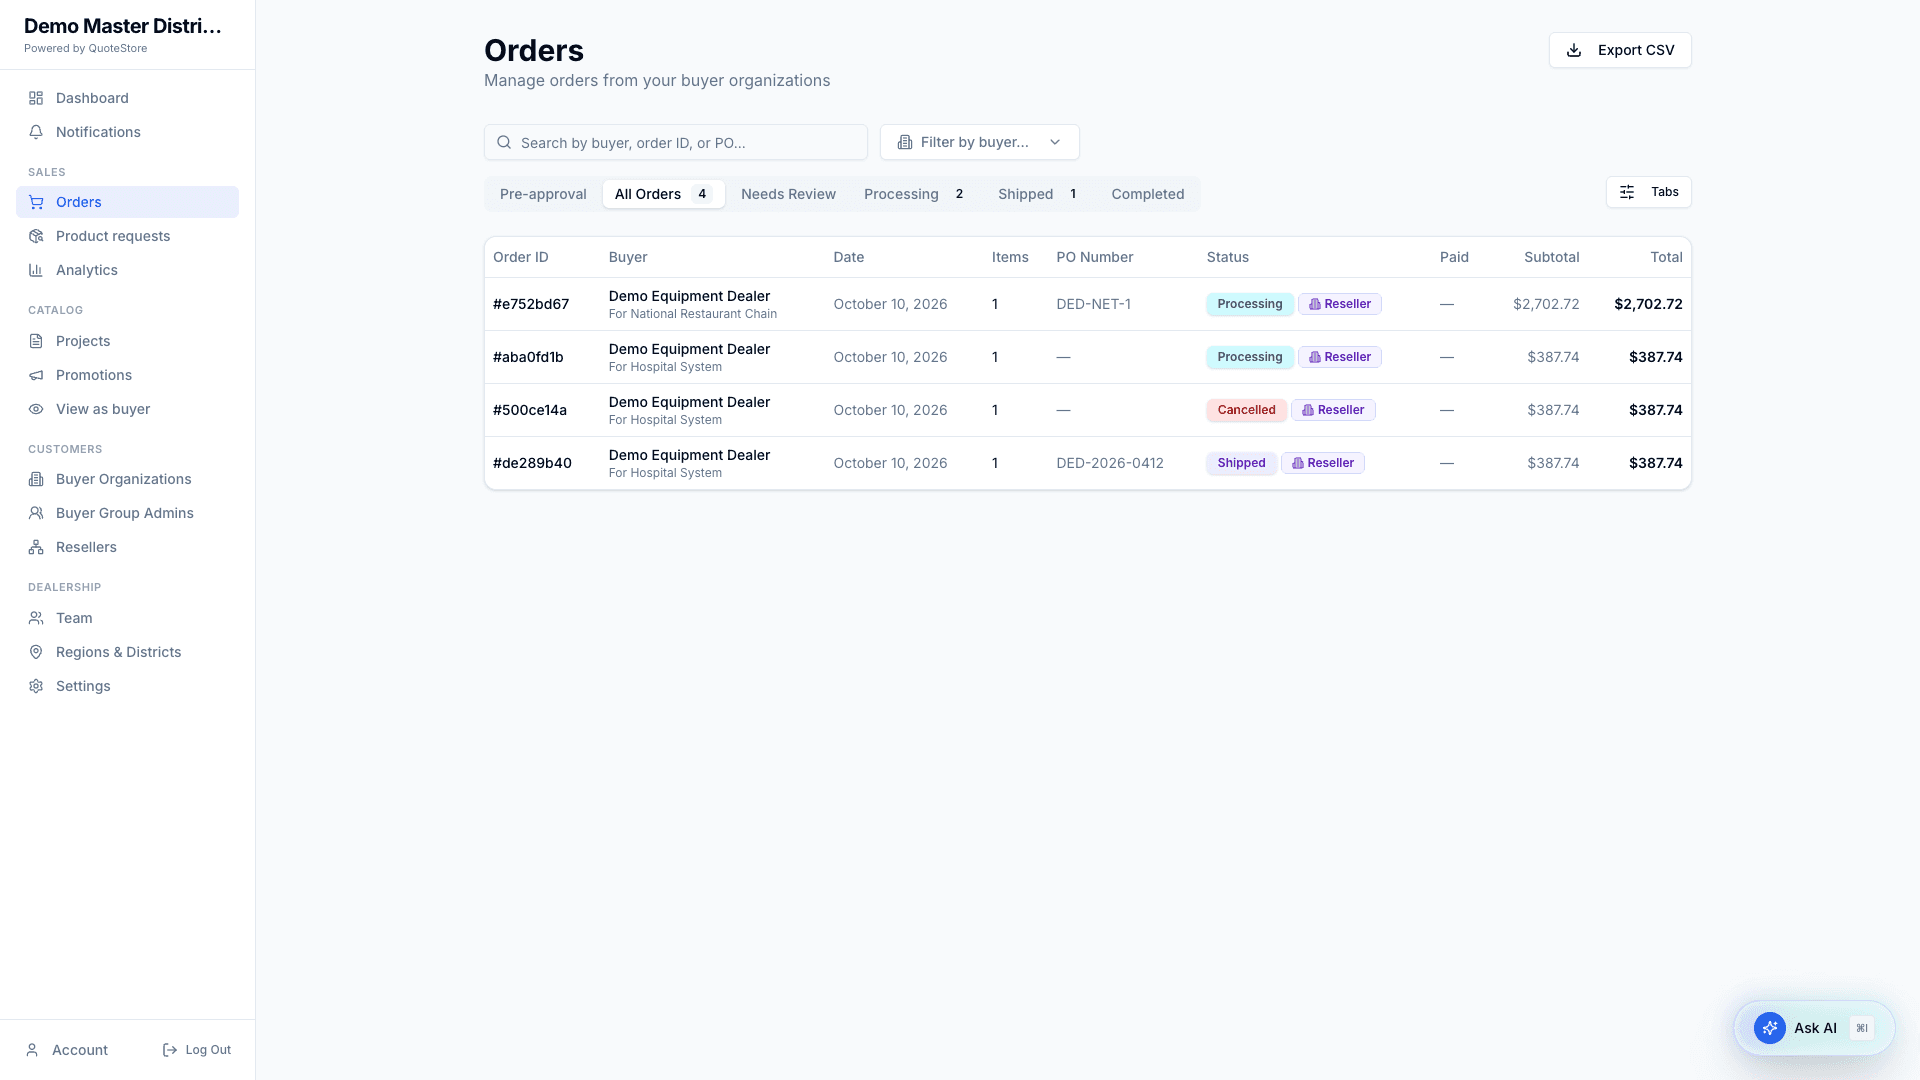Click PO number DED-NET-1

(x=1093, y=304)
